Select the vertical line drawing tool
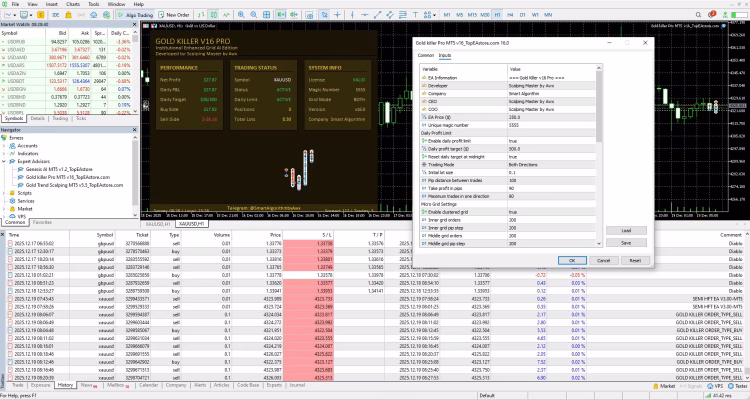 (353, 15)
